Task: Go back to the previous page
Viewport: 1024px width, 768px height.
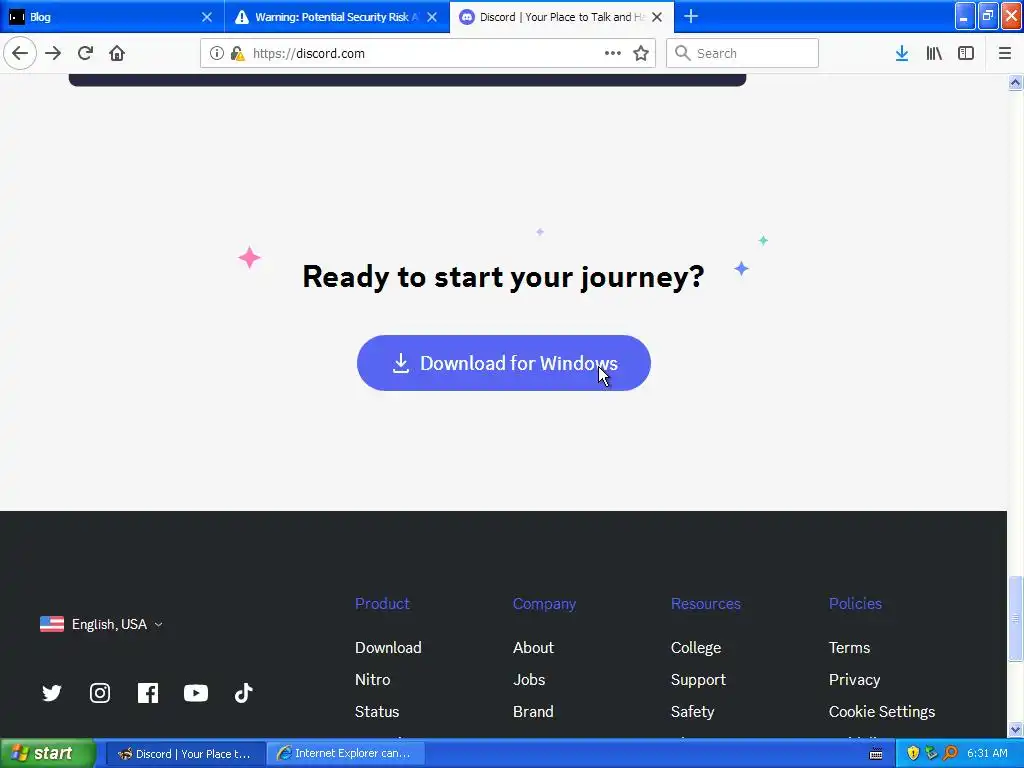Action: (20, 53)
